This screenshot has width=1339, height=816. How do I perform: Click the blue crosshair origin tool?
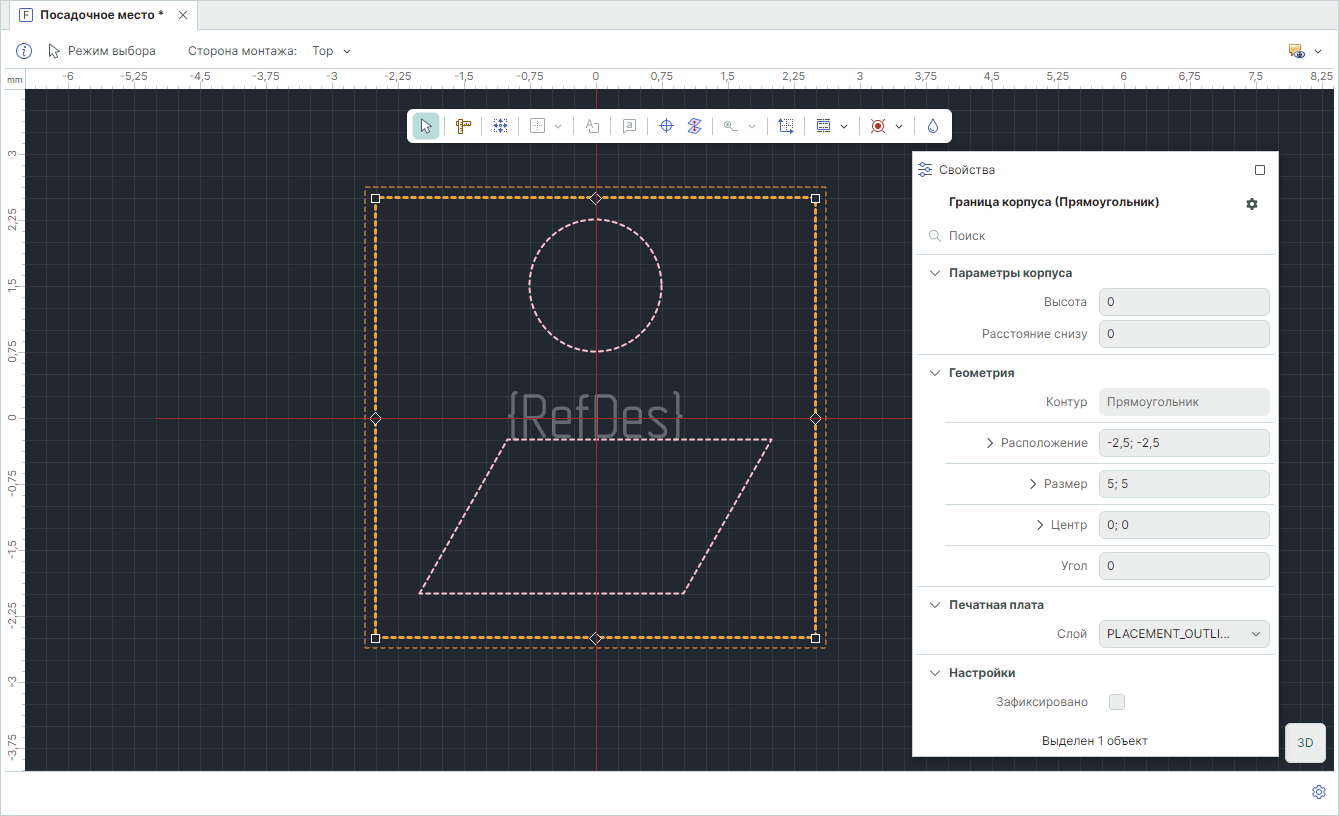666,126
